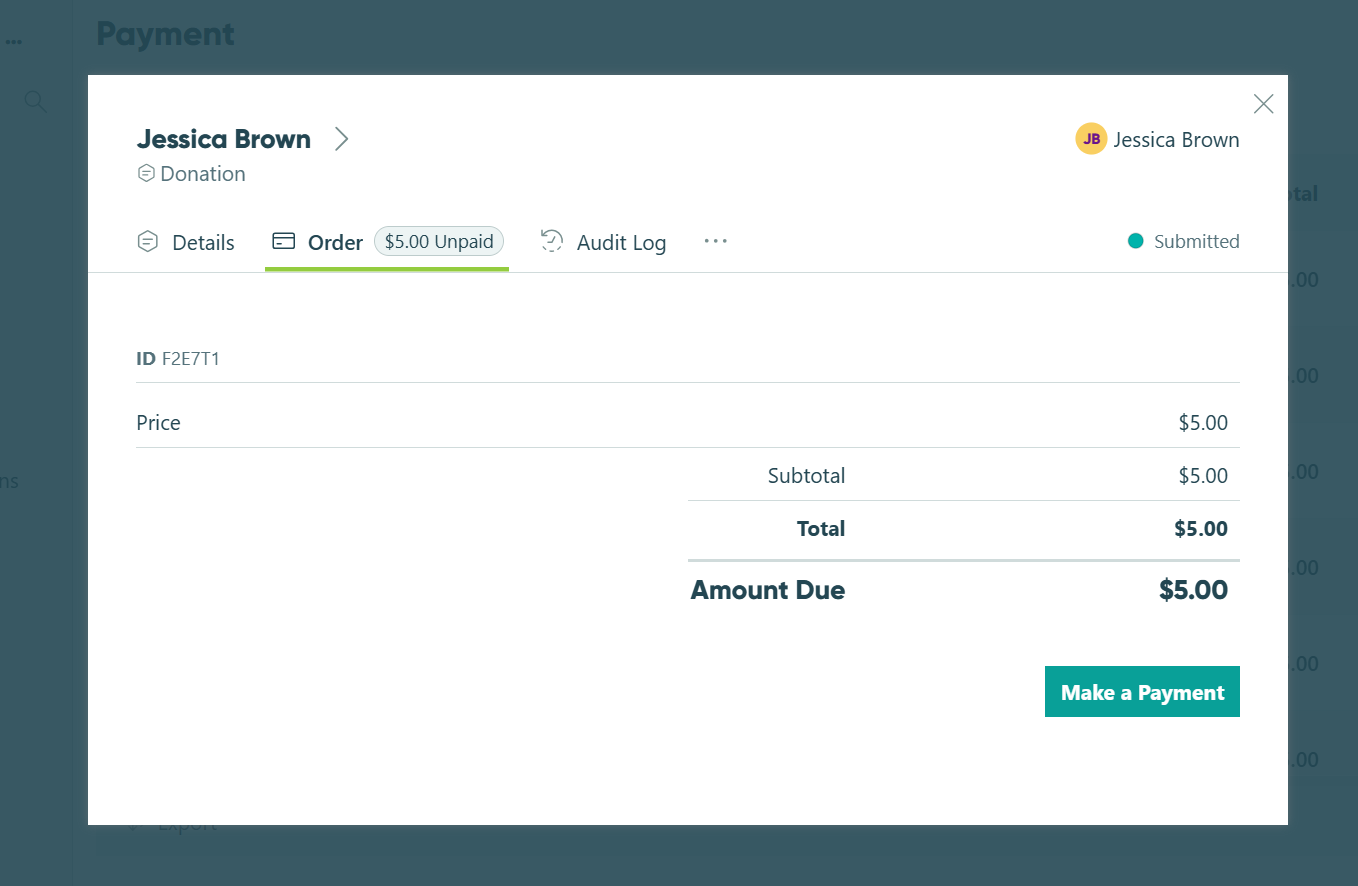The width and height of the screenshot is (1358, 886).
Task: Click the green Submitted status dot
Action: coord(1135,241)
